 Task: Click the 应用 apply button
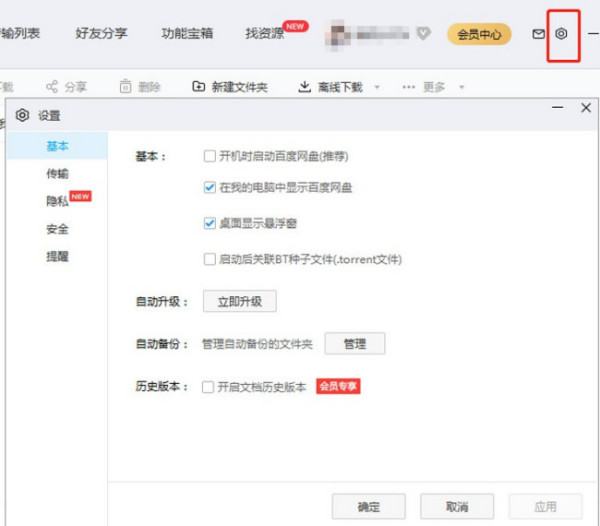(545, 506)
